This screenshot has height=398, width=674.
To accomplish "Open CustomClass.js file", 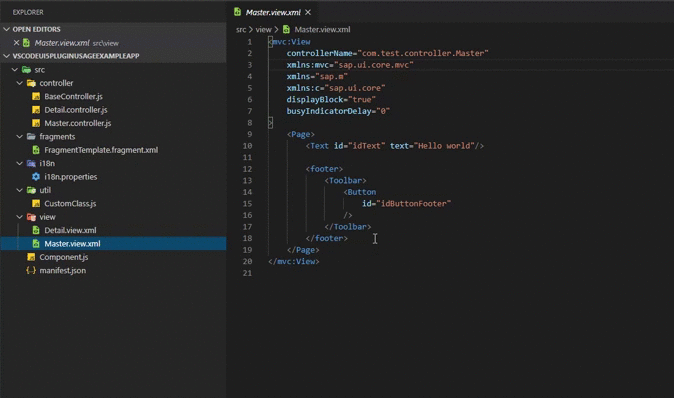I will click(x=70, y=203).
